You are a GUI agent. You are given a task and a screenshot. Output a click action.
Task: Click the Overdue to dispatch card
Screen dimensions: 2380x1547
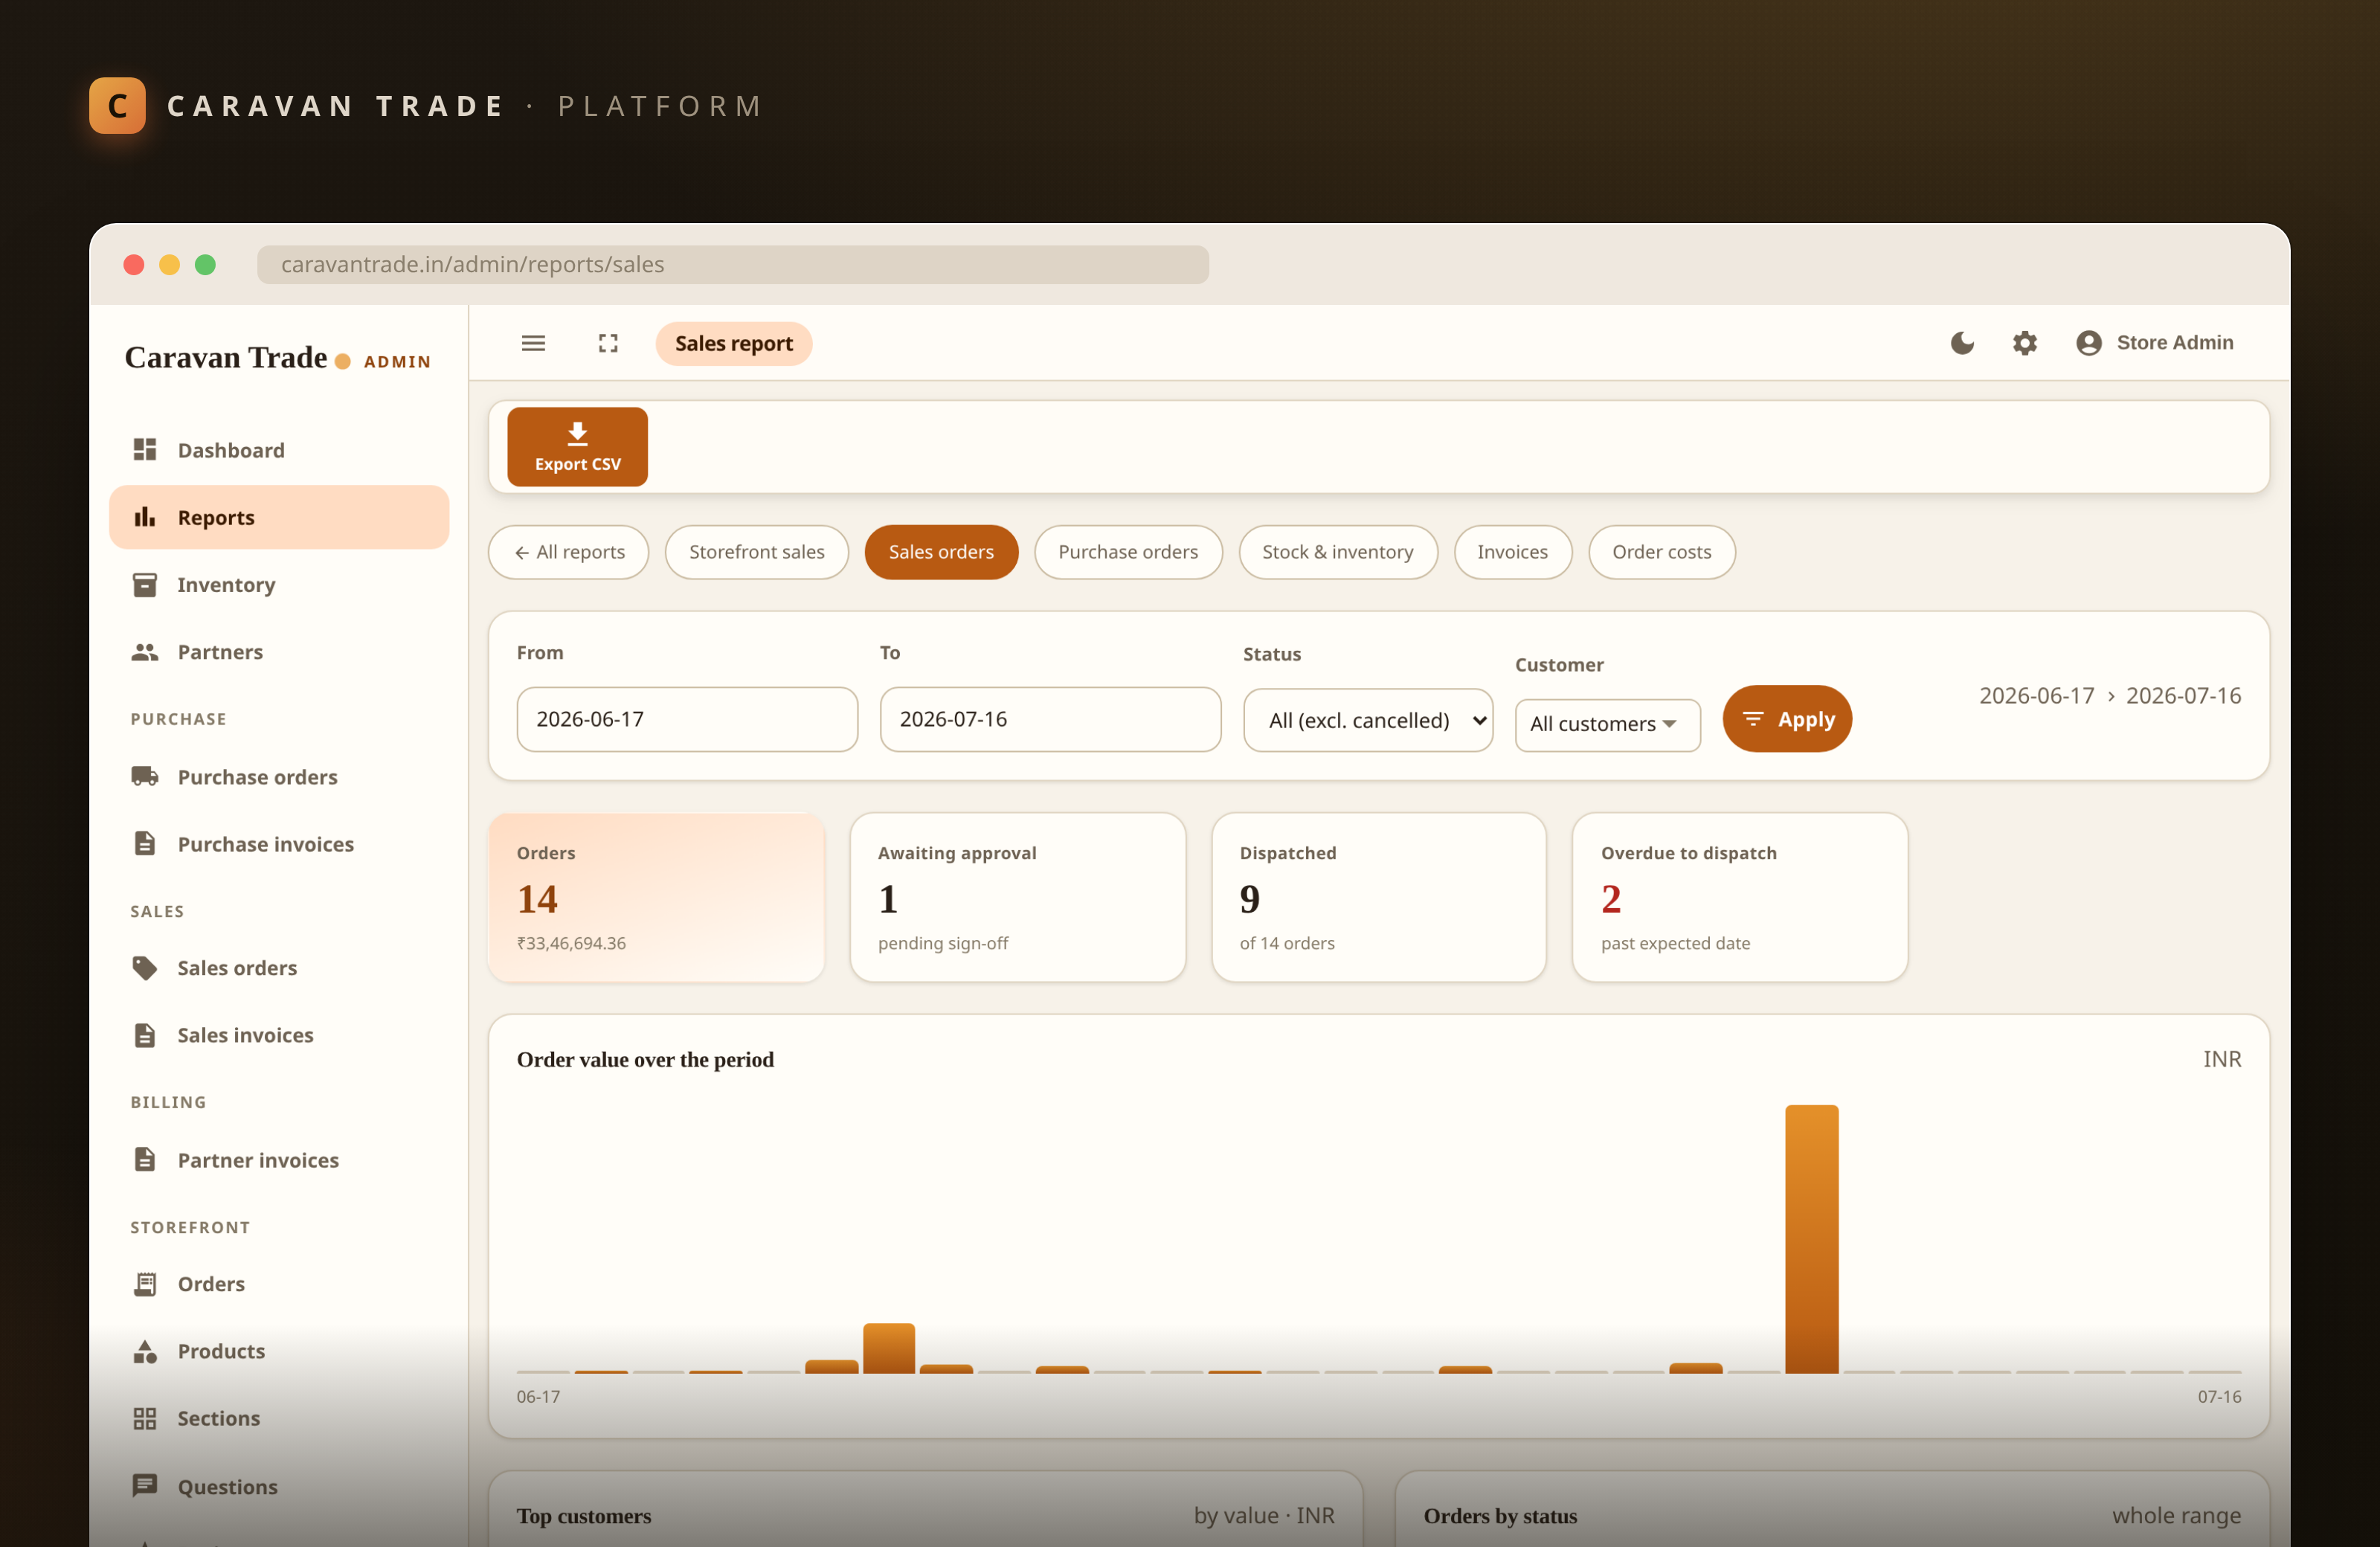(x=1739, y=897)
